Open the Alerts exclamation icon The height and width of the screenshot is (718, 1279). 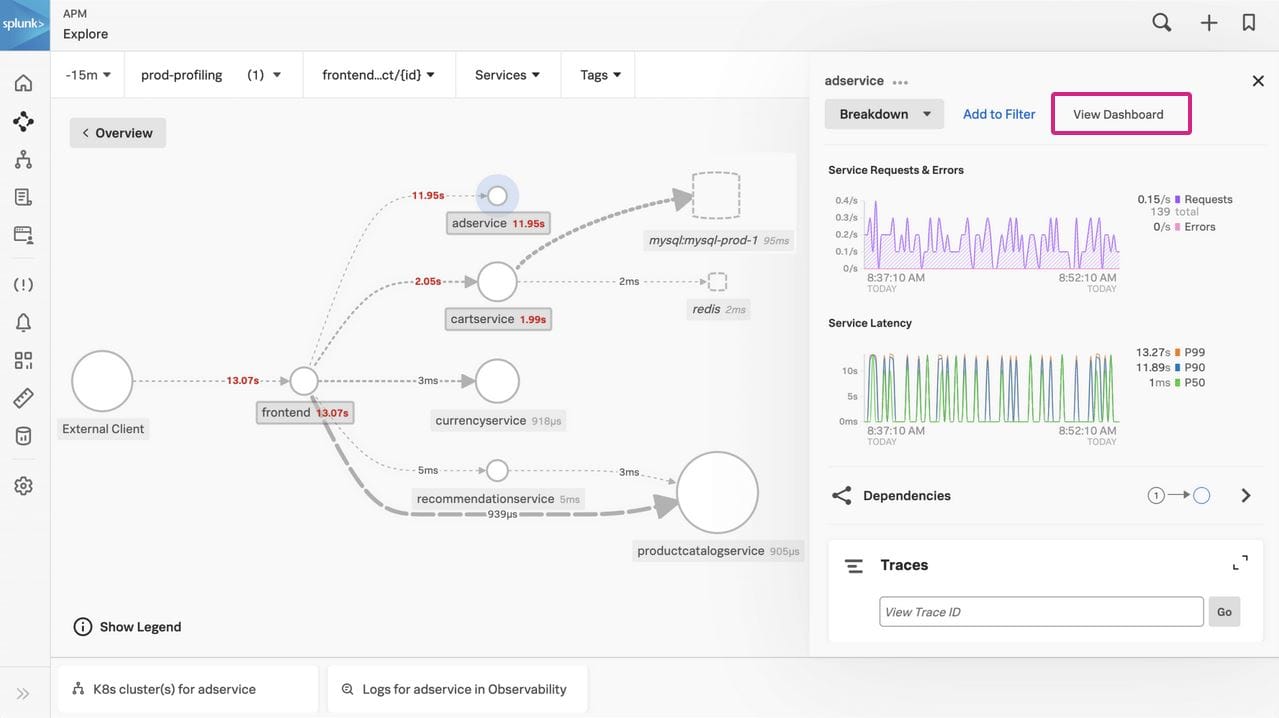24,284
